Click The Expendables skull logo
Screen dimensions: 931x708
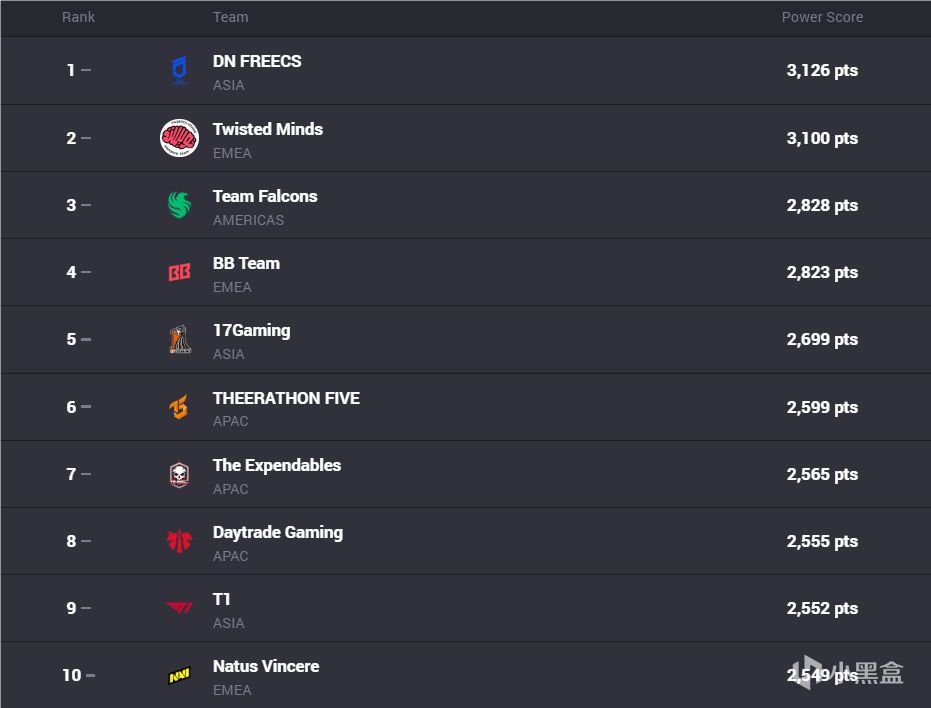(179, 474)
